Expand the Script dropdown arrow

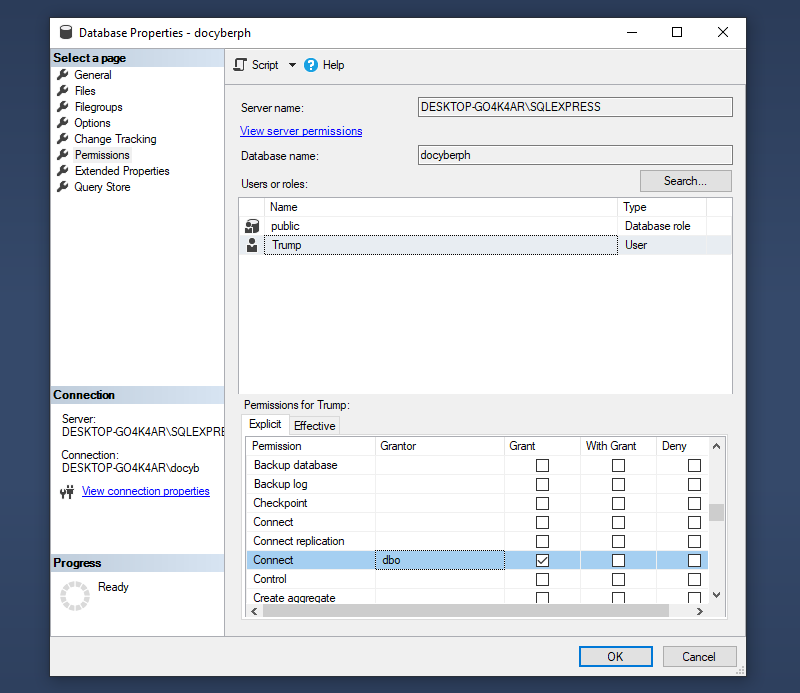[292, 65]
